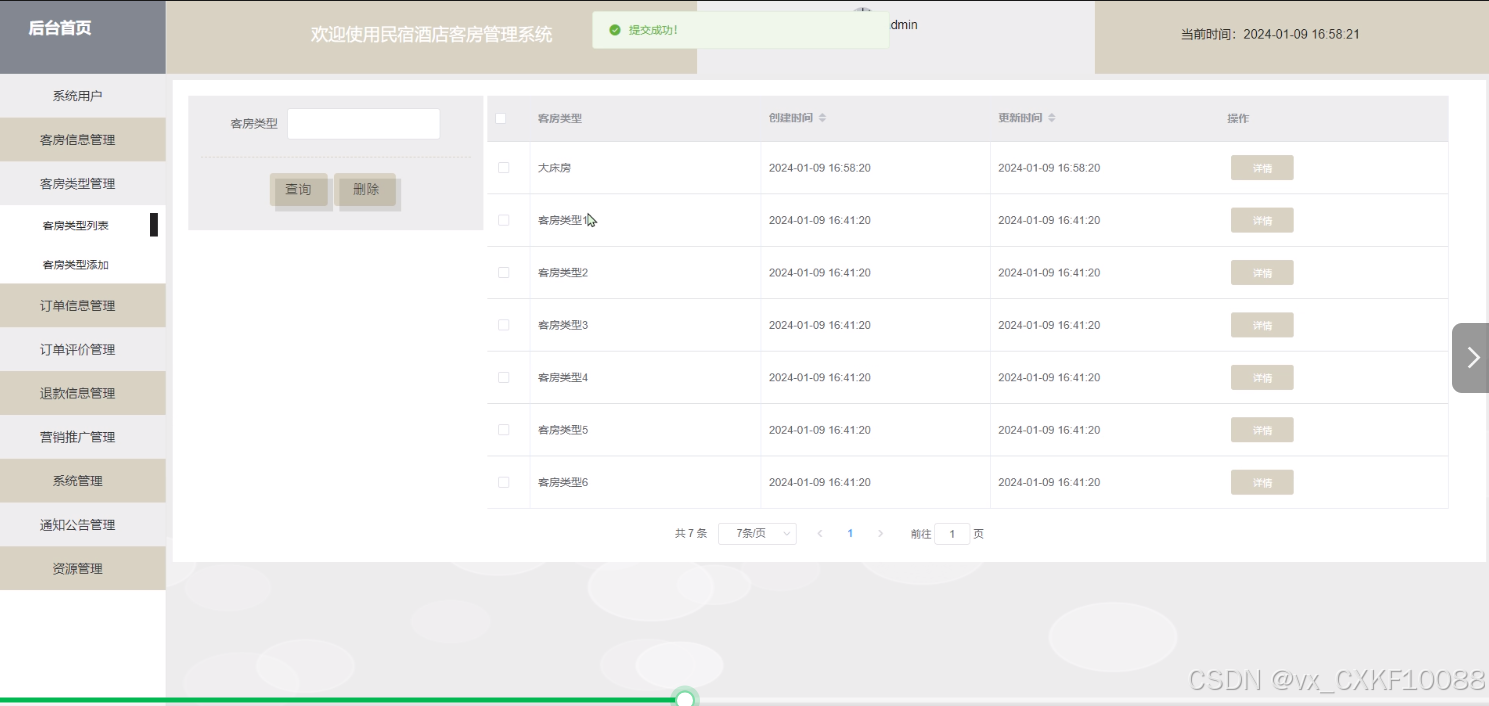The width and height of the screenshot is (1489, 706).
Task: Sort by 创建时间 column arrows
Action: point(822,118)
